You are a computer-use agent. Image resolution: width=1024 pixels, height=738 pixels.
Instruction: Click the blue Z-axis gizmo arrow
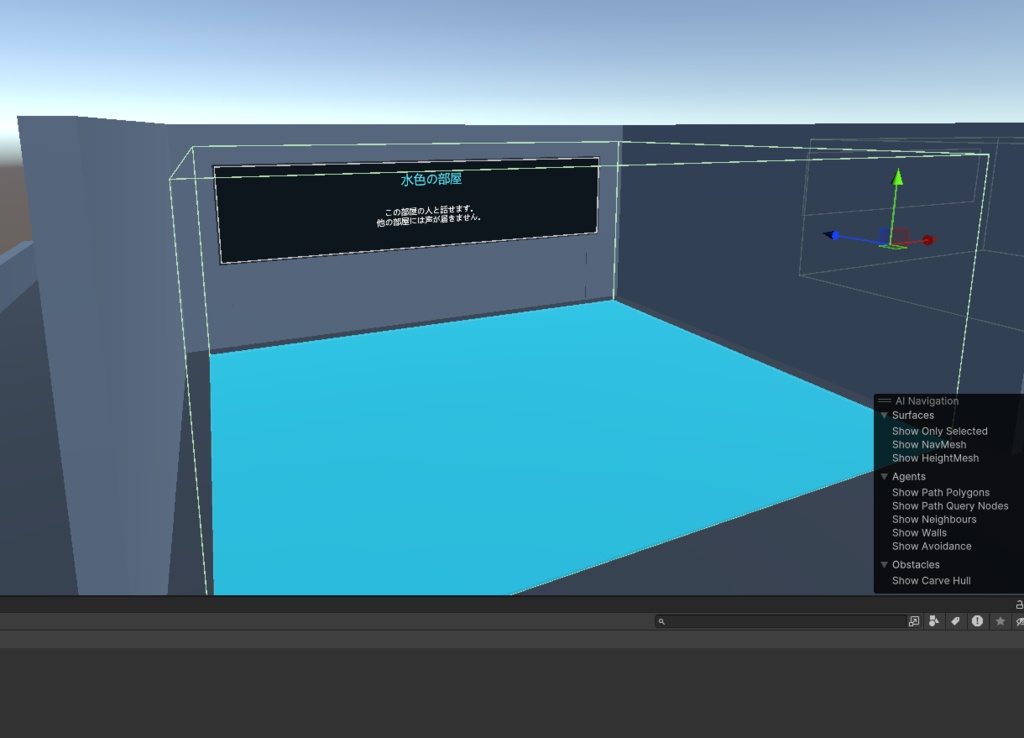tap(831, 235)
